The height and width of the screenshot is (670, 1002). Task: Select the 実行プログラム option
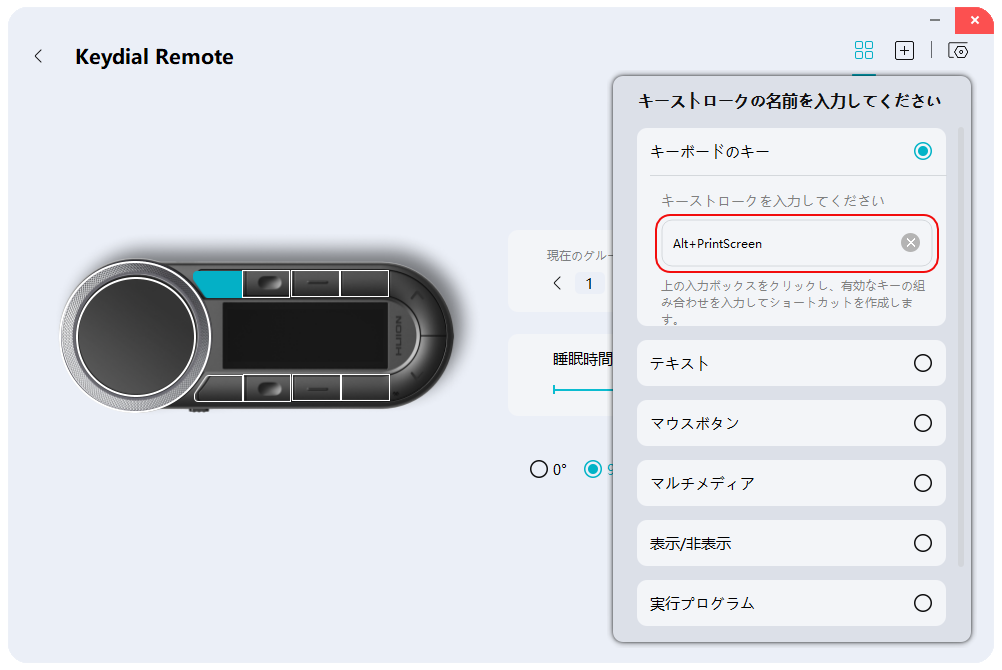(790, 603)
